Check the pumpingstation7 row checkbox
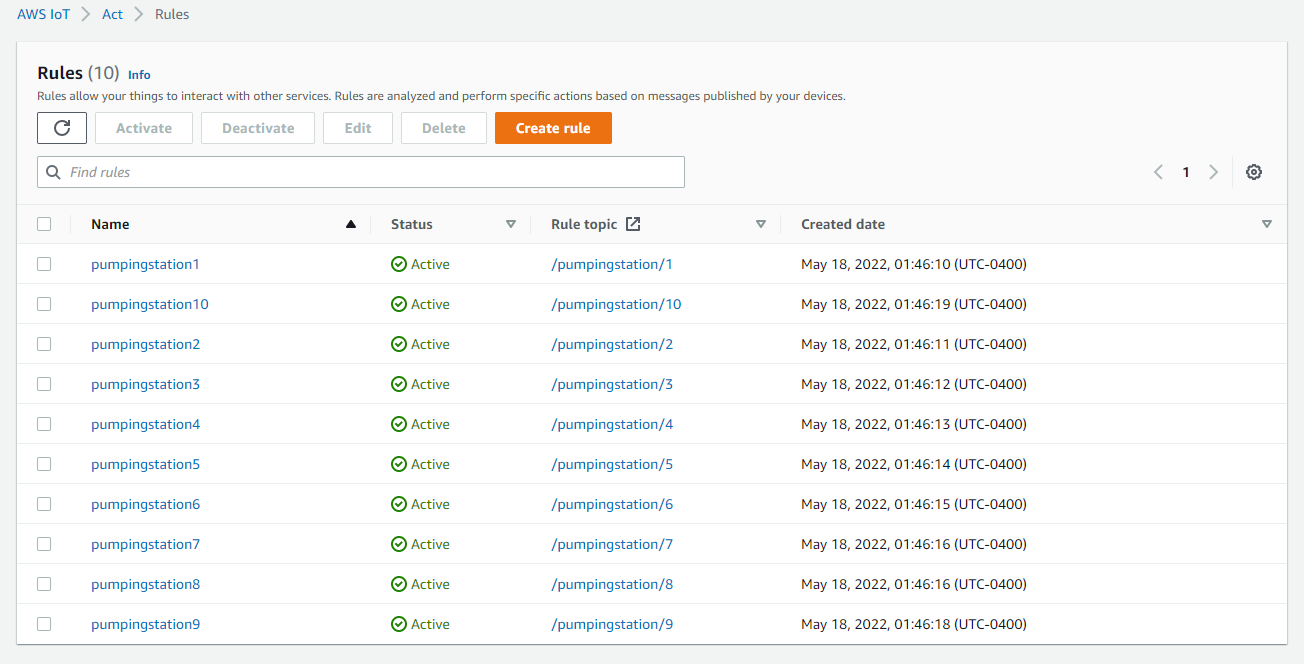Screen dimensions: 1304x664 point(44,544)
